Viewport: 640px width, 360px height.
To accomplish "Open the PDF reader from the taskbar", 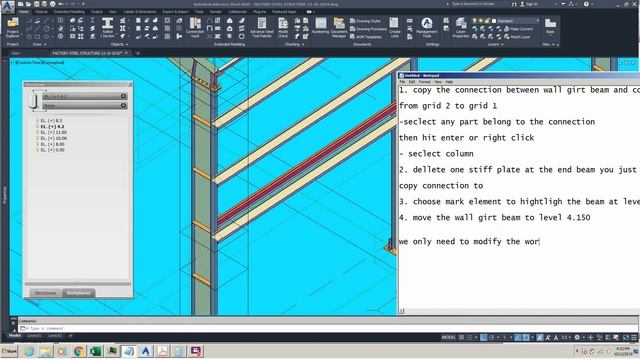I will click(162, 351).
